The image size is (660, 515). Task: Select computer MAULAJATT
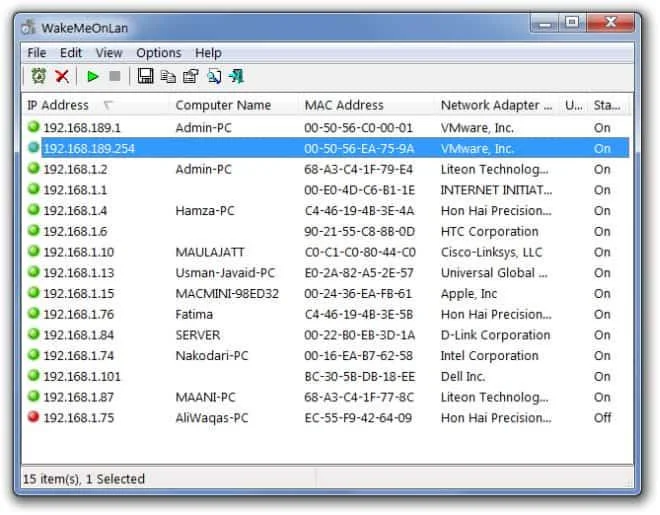[x=210, y=252]
